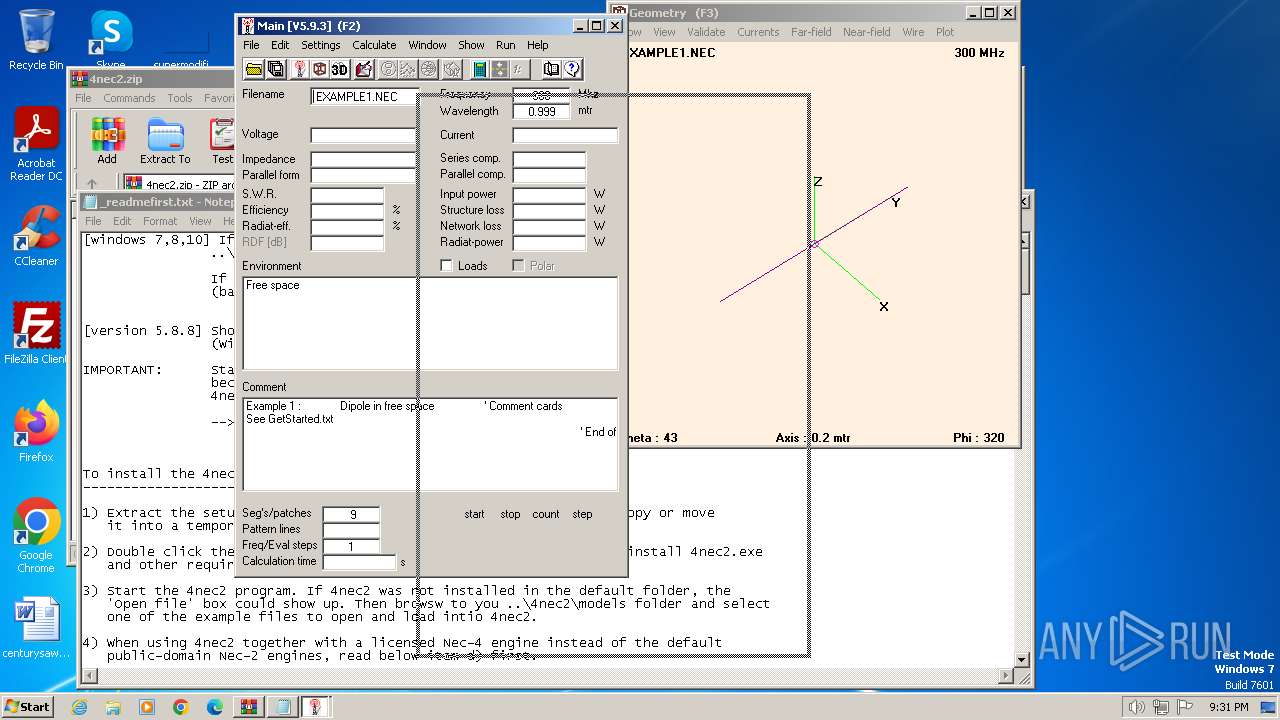Click the pentagon pattern toolbar icon
1280x720 pixels.
452,69
